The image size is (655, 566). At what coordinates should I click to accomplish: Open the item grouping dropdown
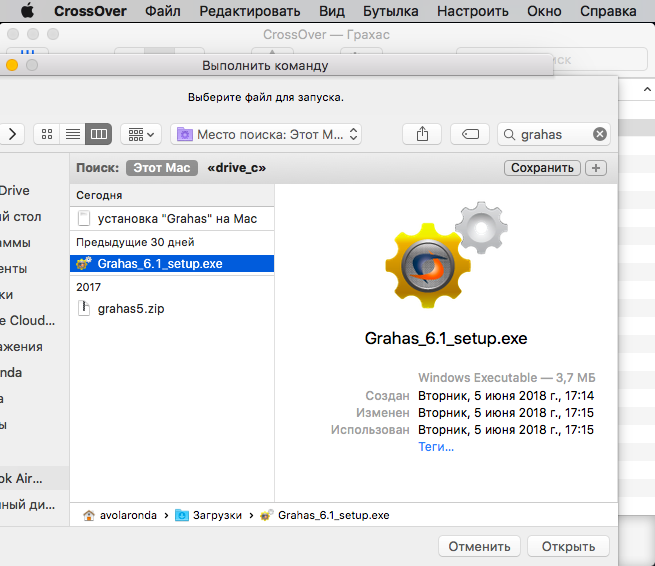pyautogui.click(x=141, y=134)
